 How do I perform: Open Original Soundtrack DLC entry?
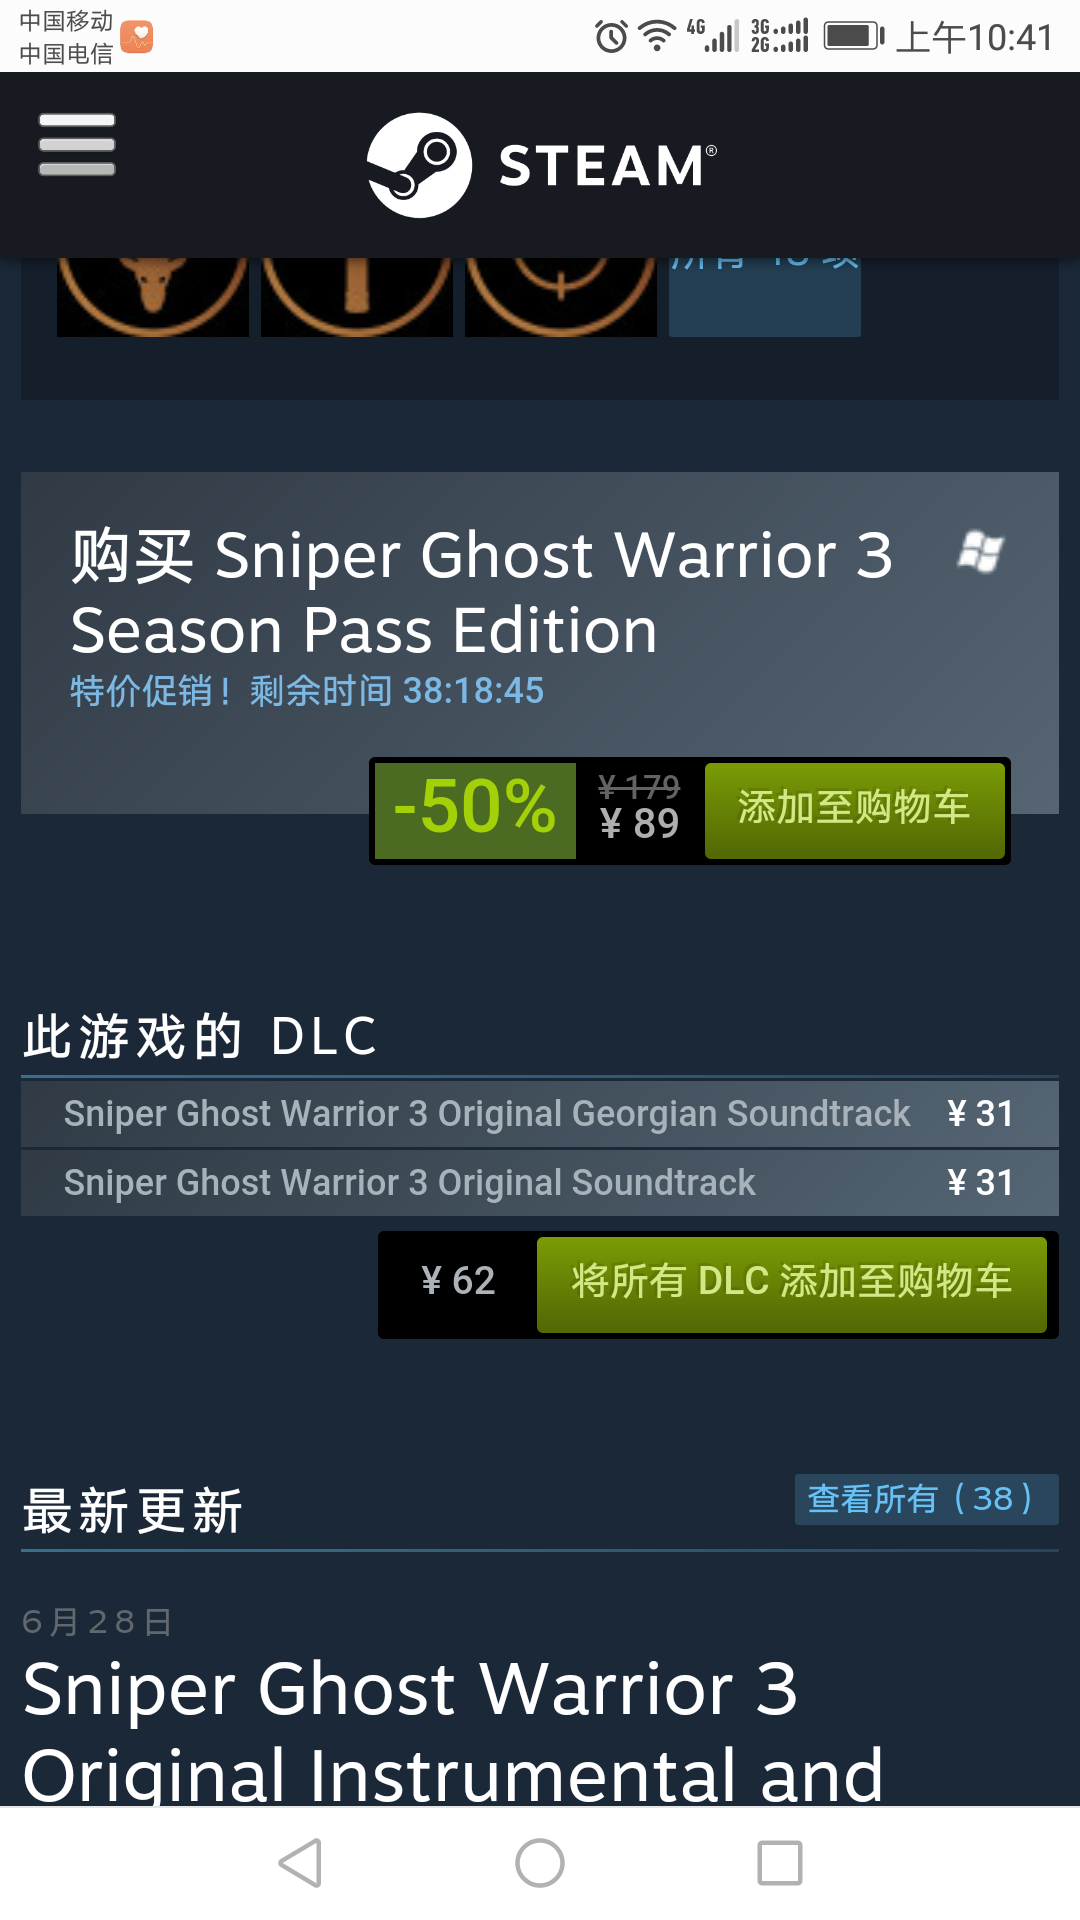[x=540, y=1182]
